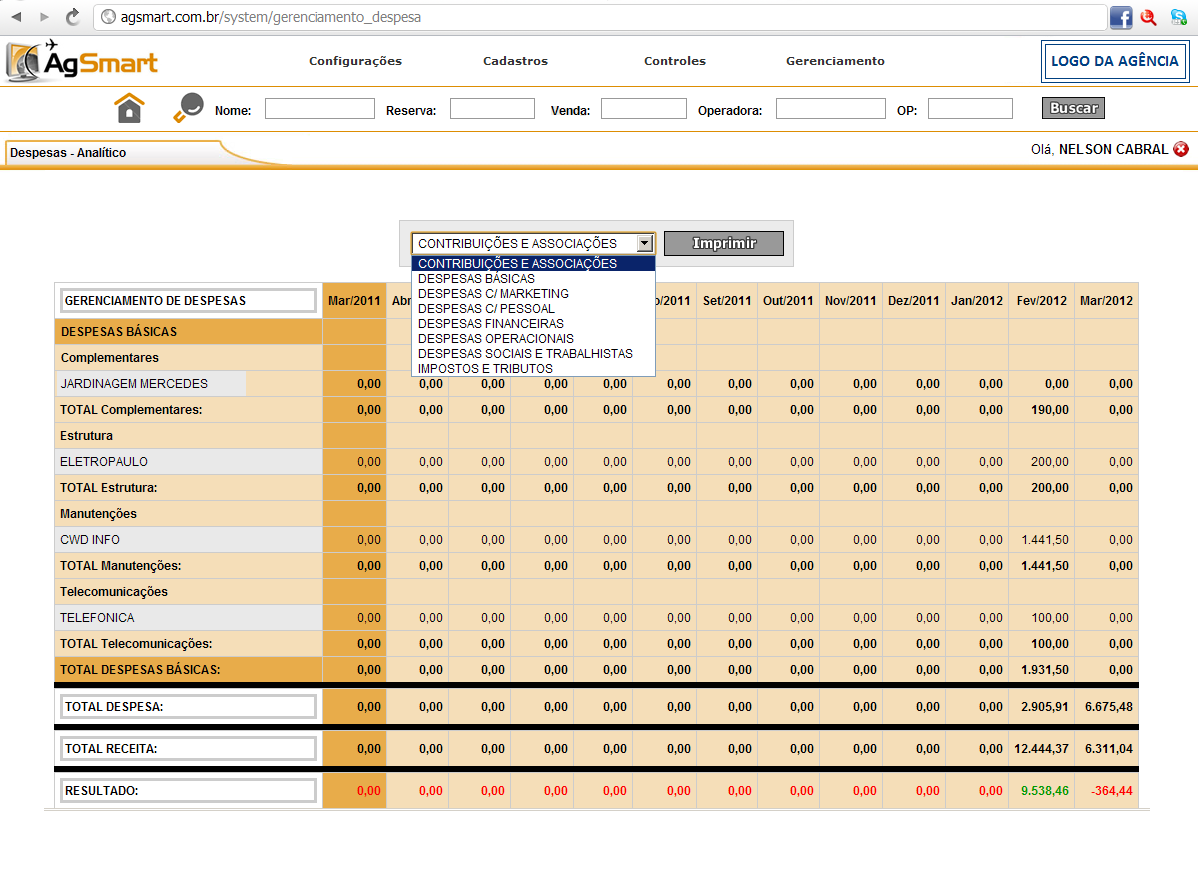Click the CWD INFO row label
The image size is (1198, 874).
click(x=90, y=539)
